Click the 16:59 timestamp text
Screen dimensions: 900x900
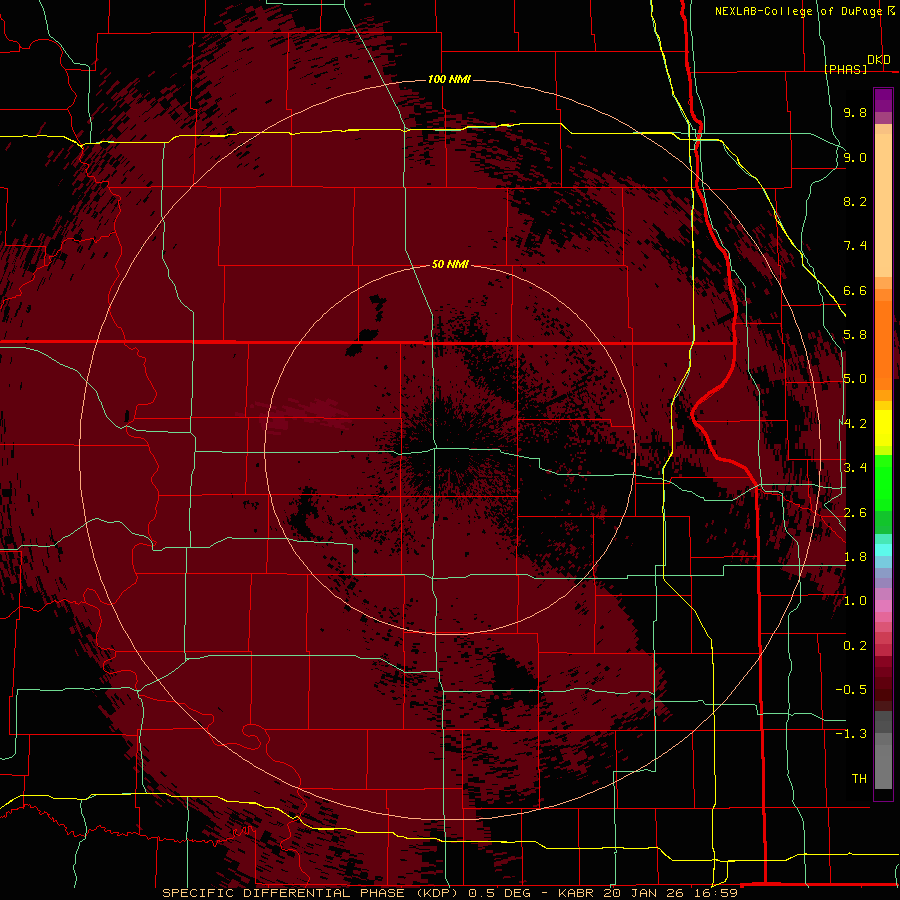click(x=717, y=893)
